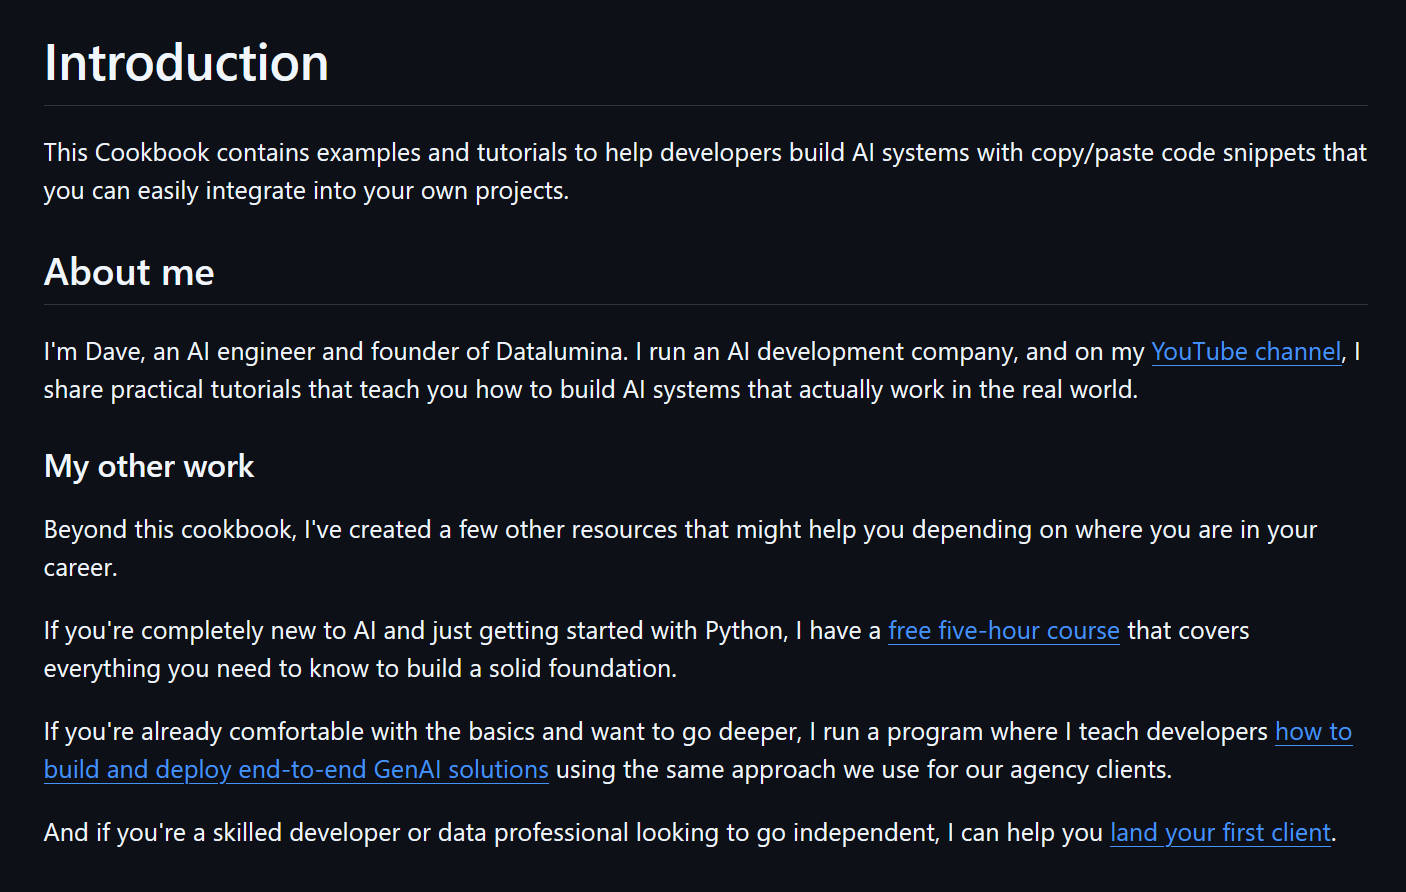The image size is (1406, 892).
Task: Click the text 'share practical tutorials'
Action: pos(173,390)
